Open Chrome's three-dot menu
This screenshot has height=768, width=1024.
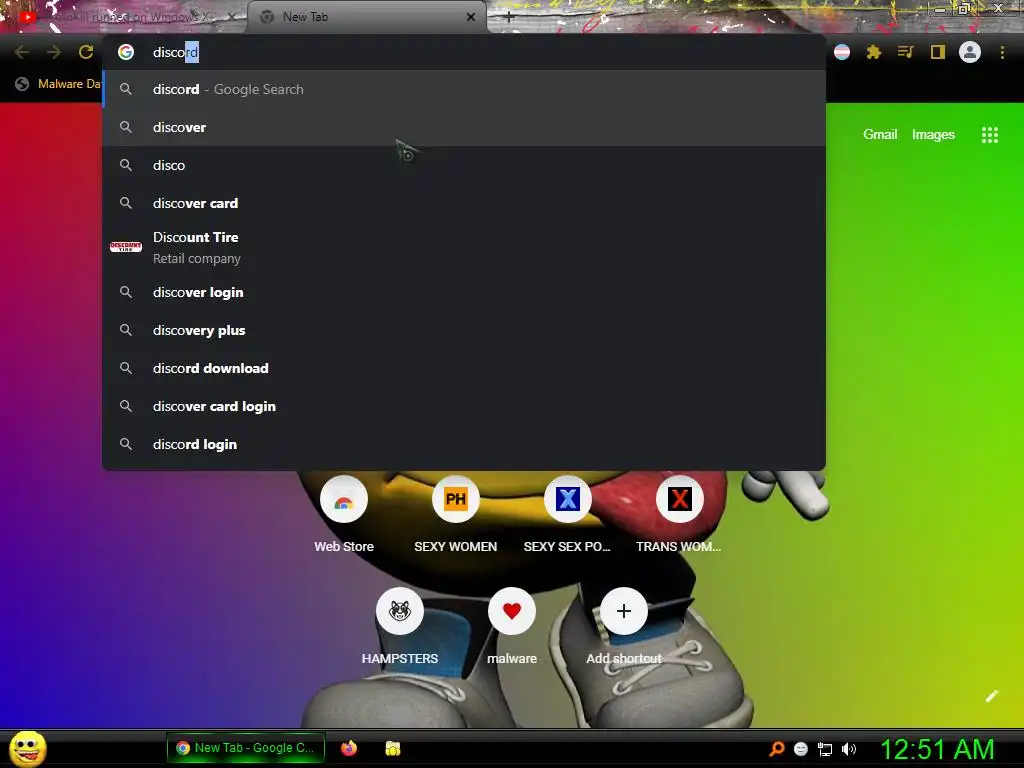(1002, 52)
